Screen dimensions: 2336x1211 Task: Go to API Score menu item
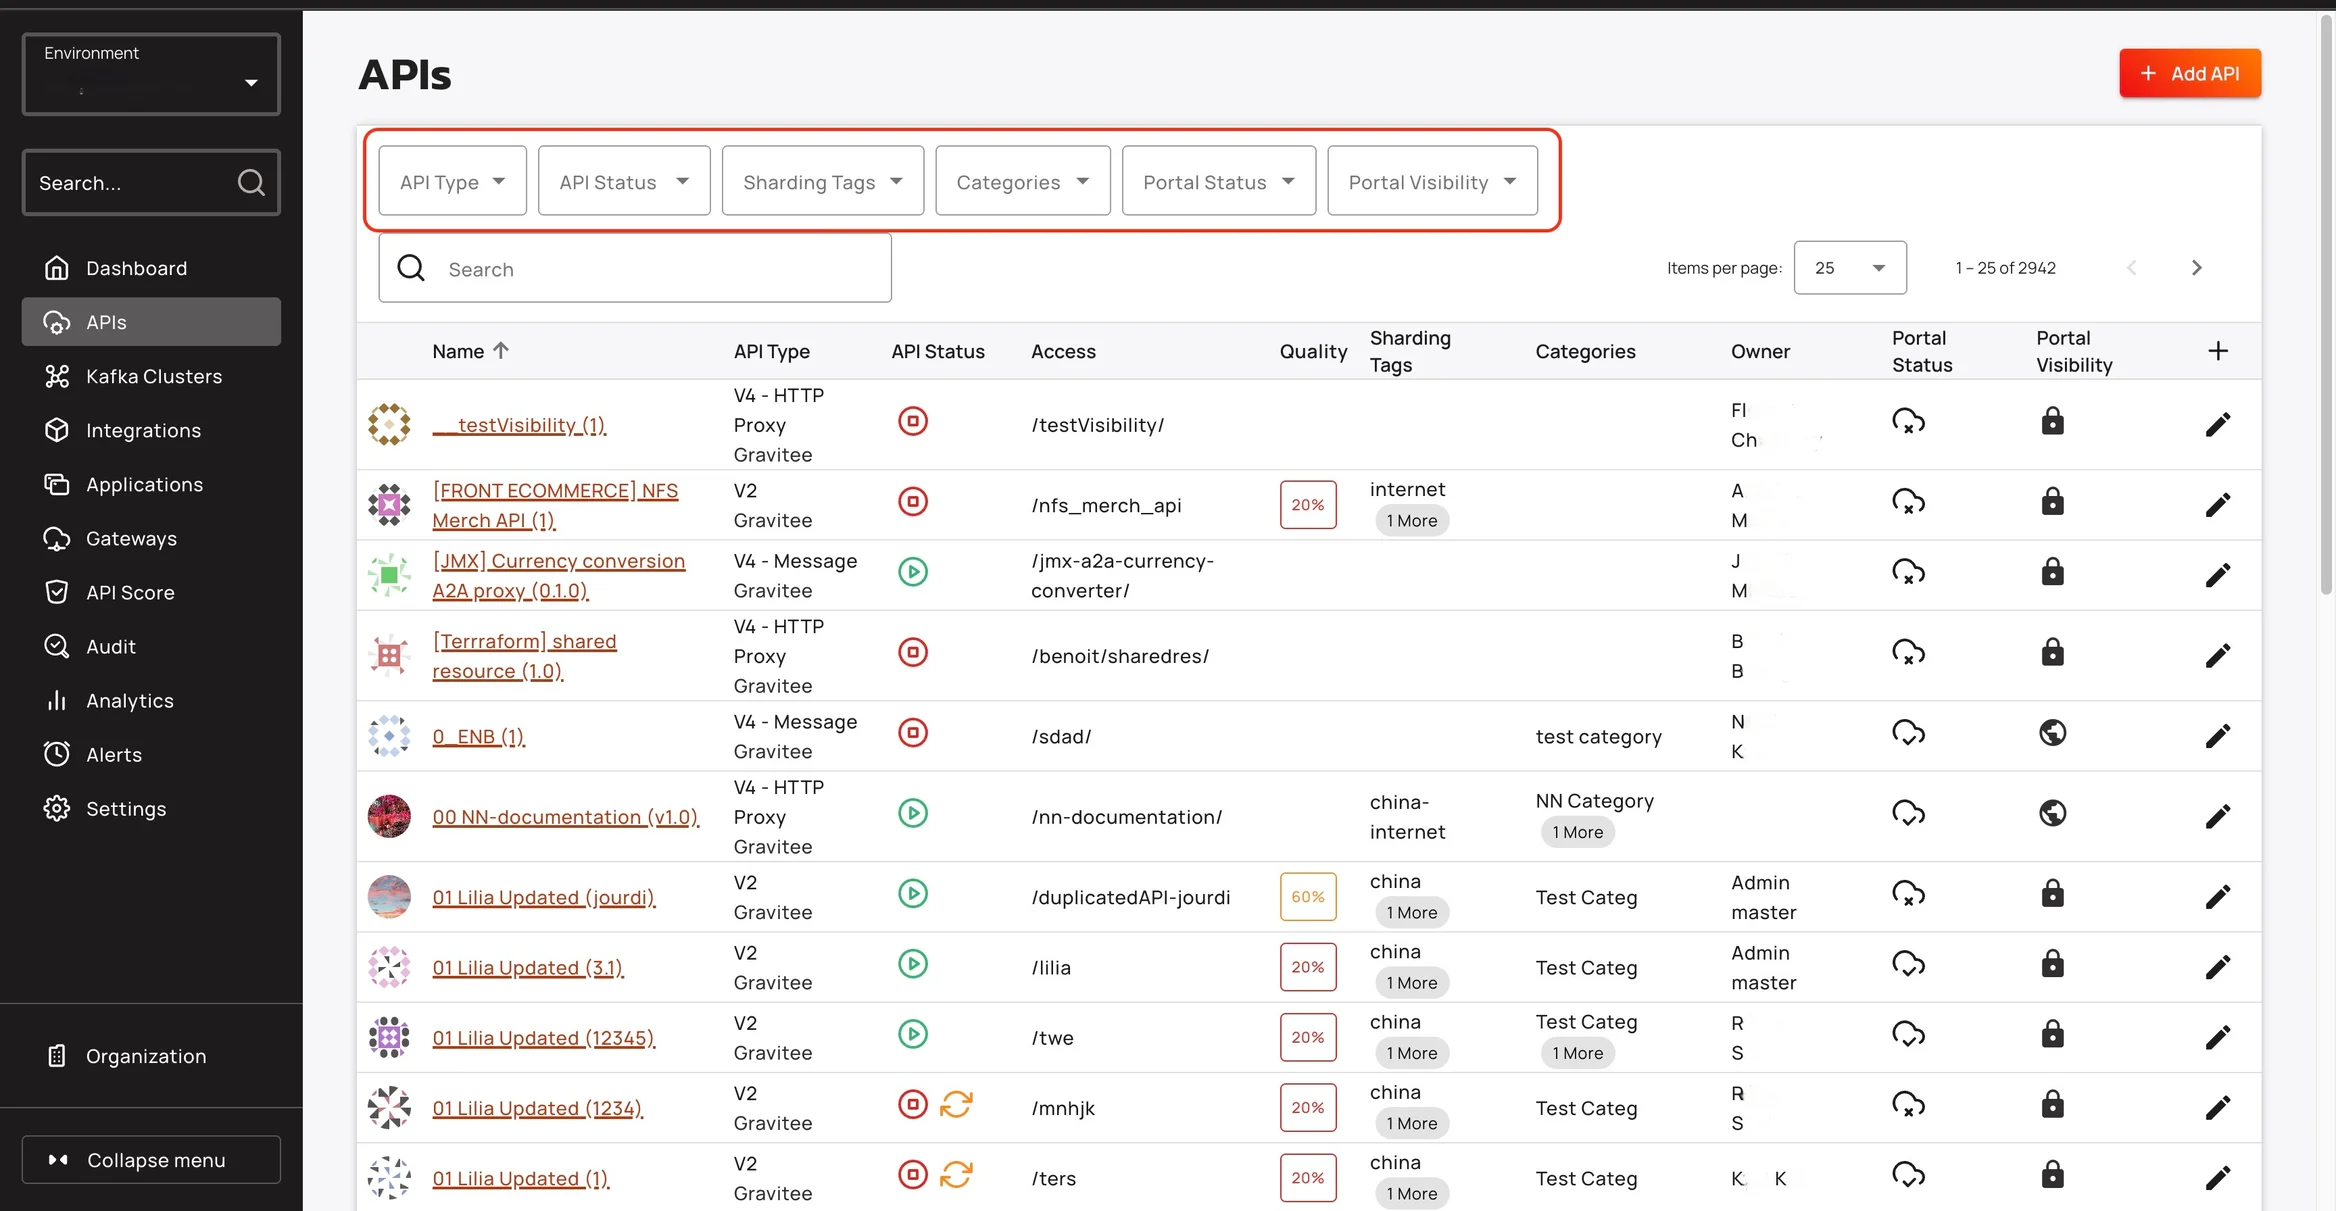[x=130, y=592]
